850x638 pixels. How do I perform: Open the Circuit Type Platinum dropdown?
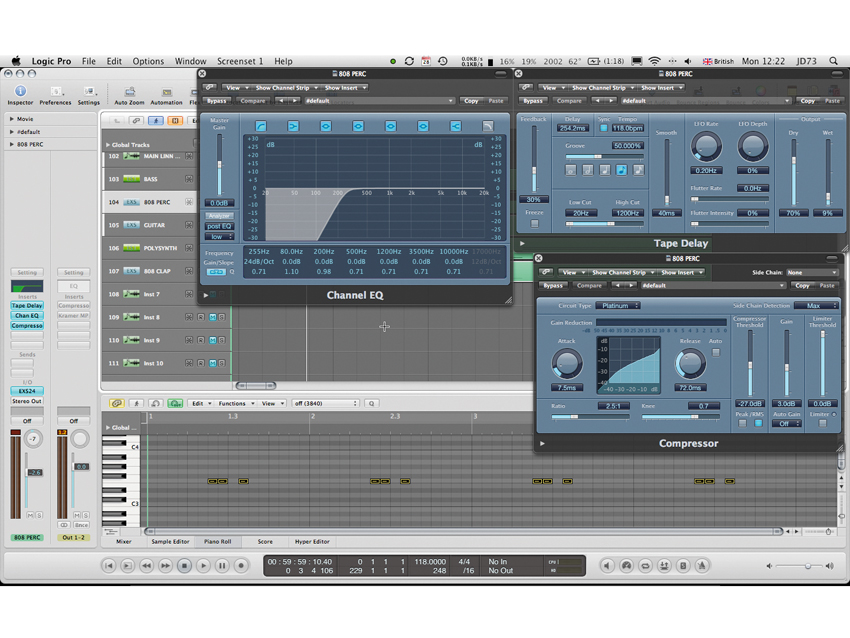618,306
